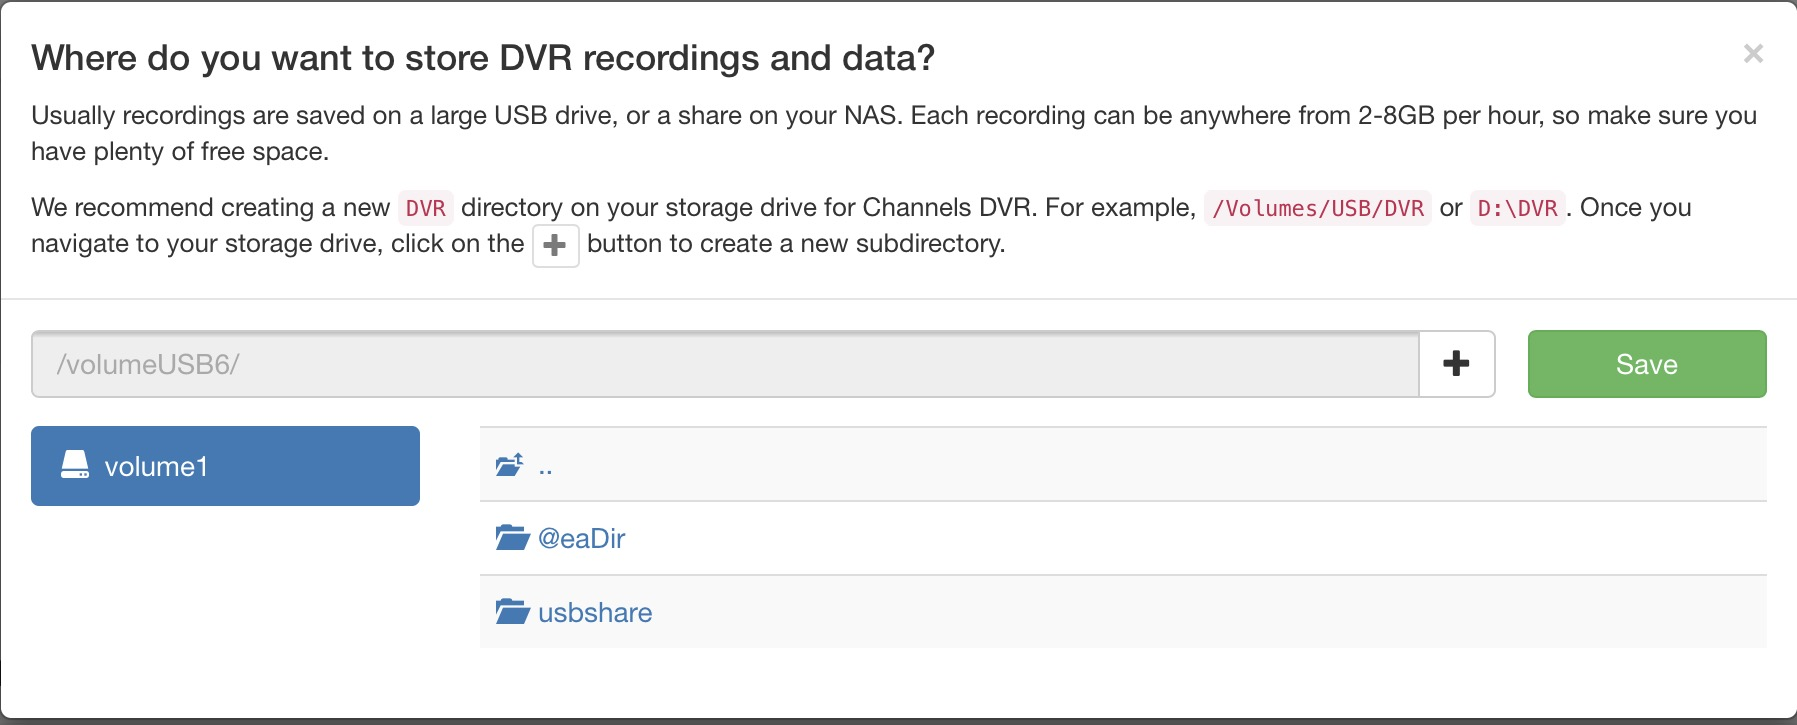Screen dimensions: 1797x725
Task: Click the plus button beside the path field
Action: click(1456, 364)
